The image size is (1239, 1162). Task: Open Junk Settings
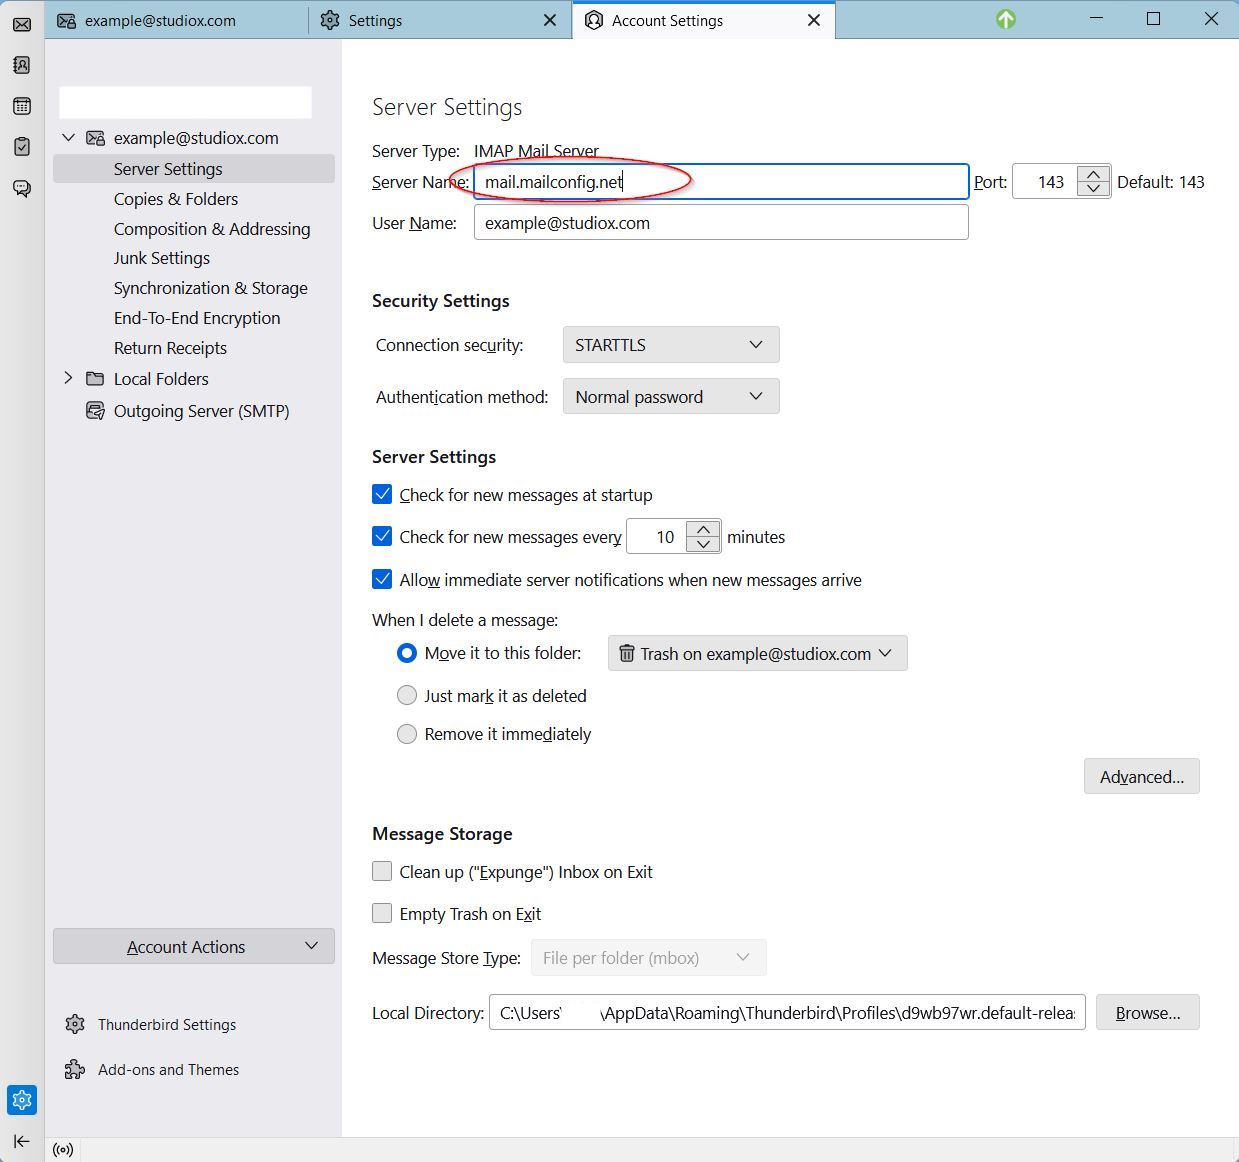162,258
